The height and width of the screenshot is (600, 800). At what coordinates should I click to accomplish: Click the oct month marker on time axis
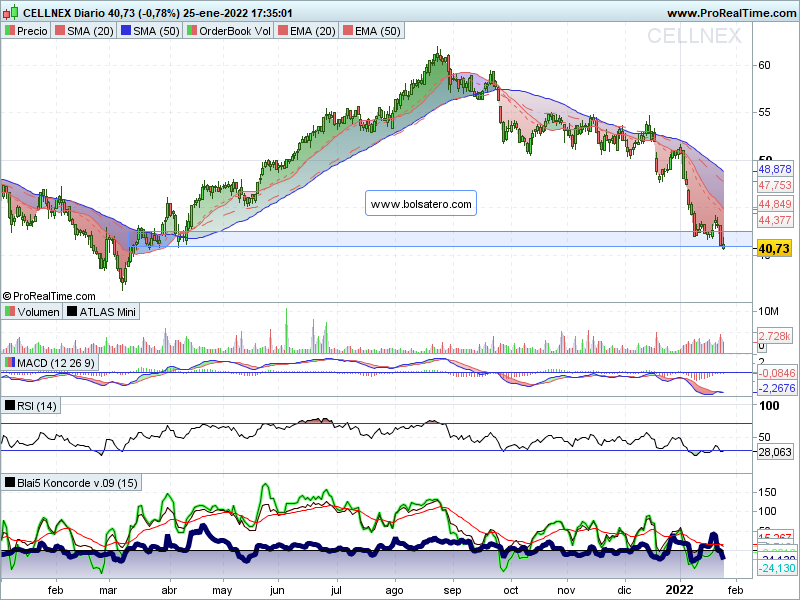511,590
